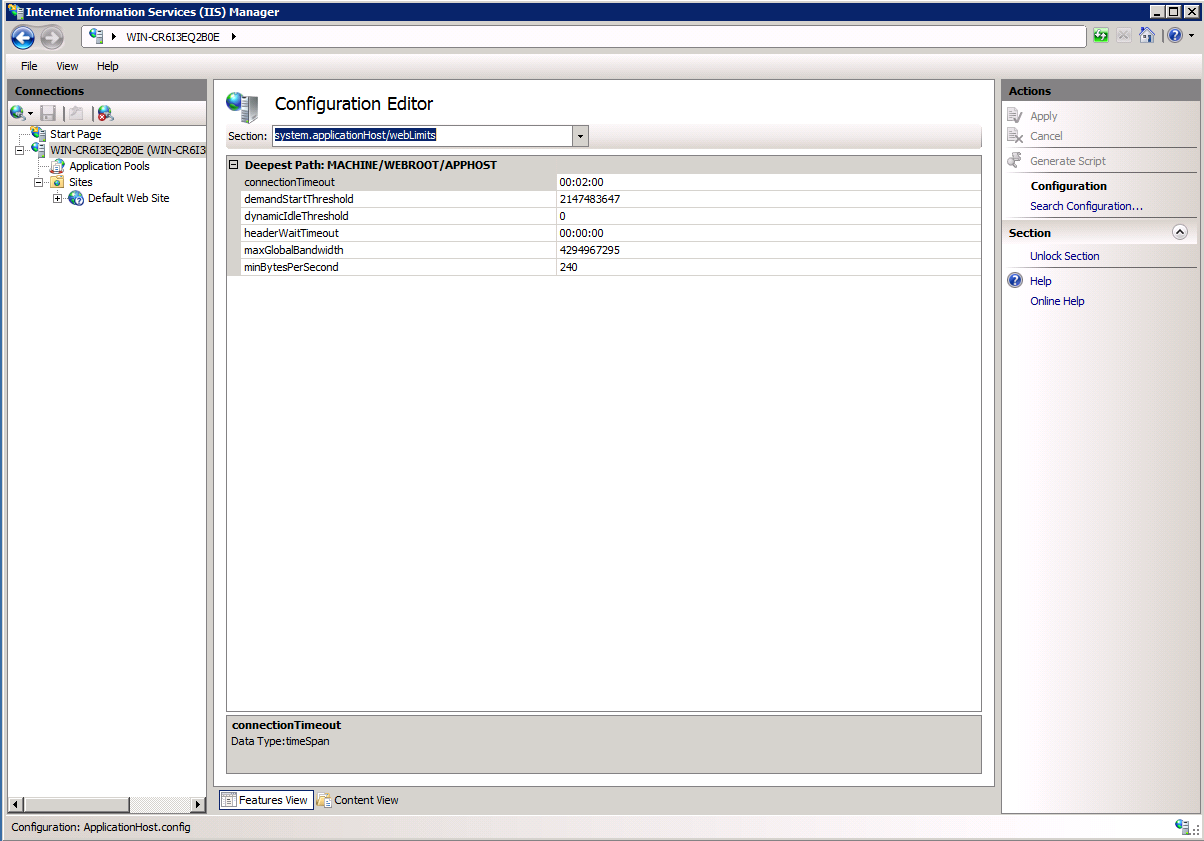Click the Up folder icon in Connections toolbar

tap(76, 114)
